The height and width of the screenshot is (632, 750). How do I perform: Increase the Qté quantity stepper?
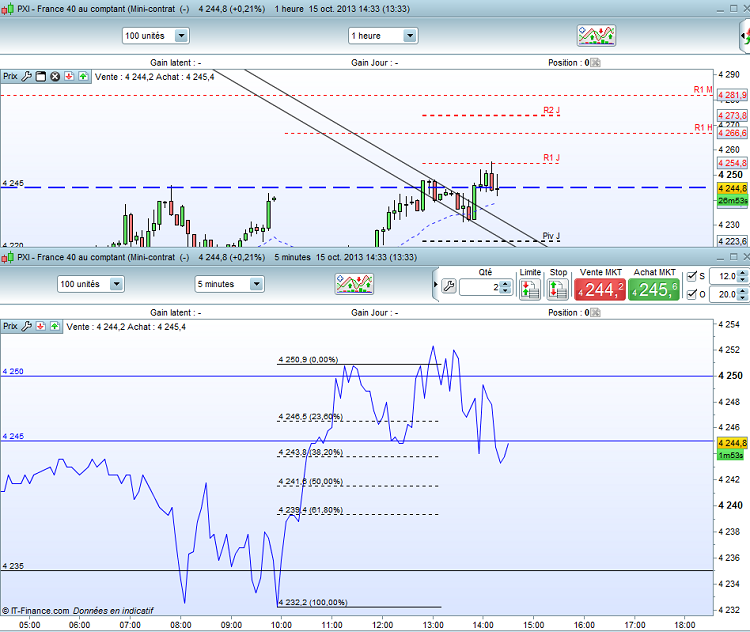point(506,284)
